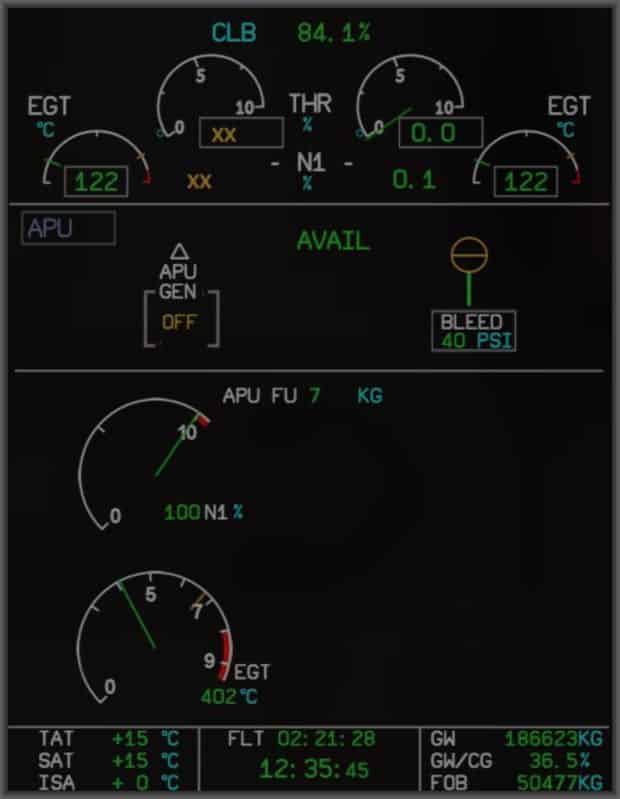Click the right engine EGT arc gauge

pyautogui.click(x=527, y=157)
